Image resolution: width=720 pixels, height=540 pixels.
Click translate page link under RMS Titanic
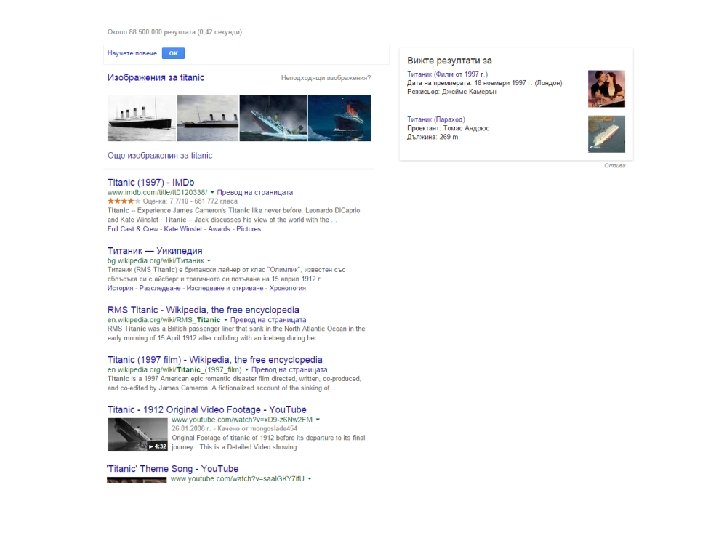(x=268, y=320)
